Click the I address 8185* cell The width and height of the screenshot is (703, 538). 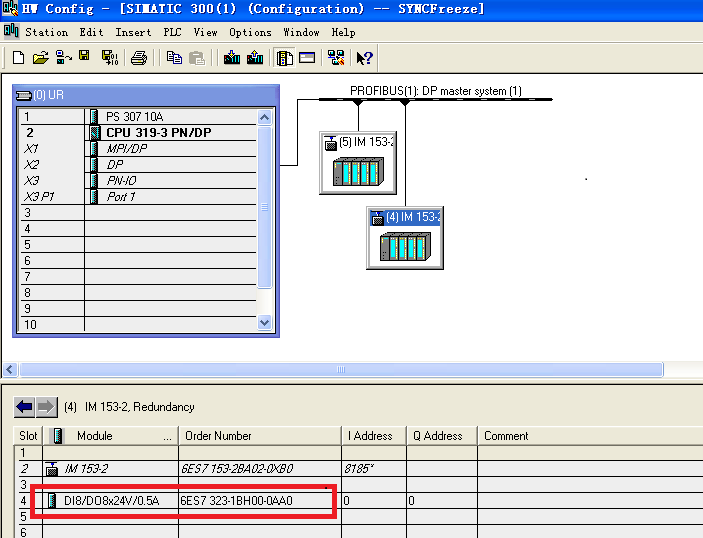374,469
